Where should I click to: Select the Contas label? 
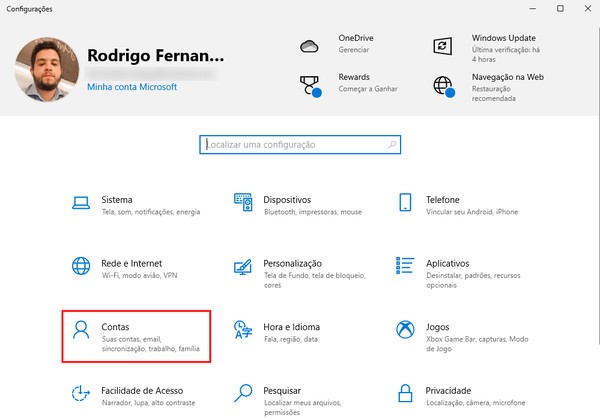tap(115, 327)
